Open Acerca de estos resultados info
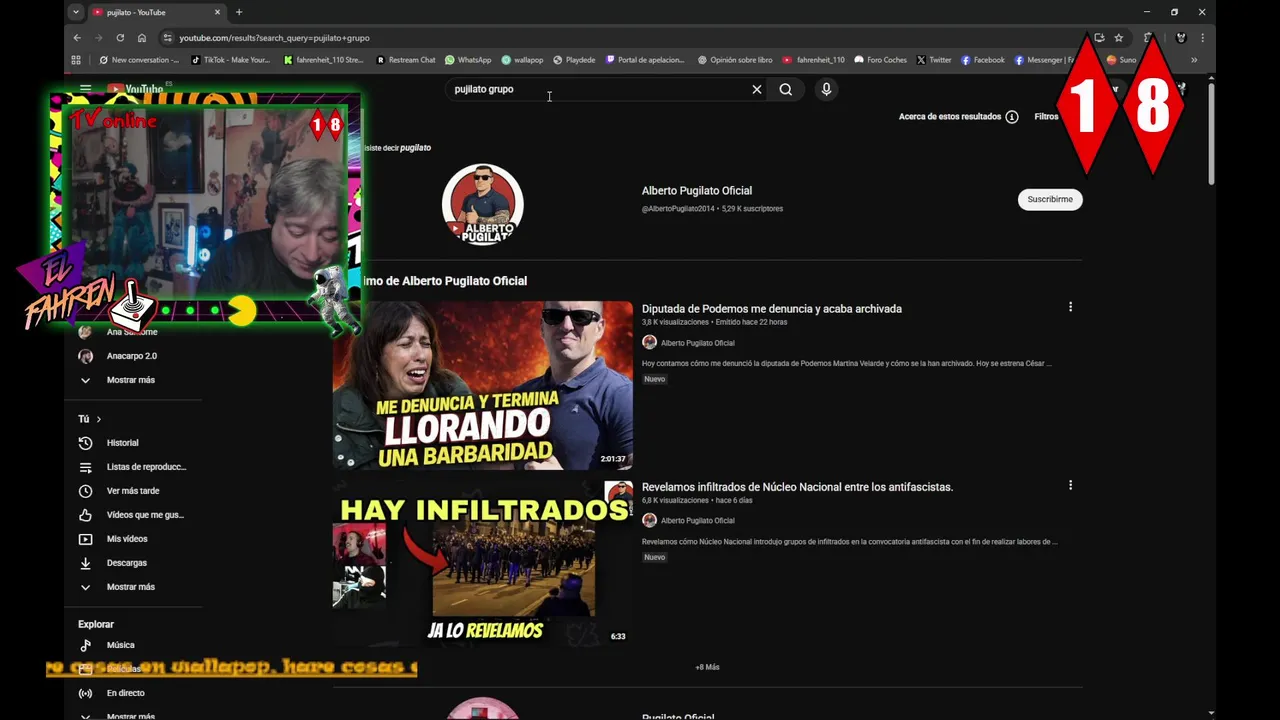1280x720 pixels. [958, 117]
